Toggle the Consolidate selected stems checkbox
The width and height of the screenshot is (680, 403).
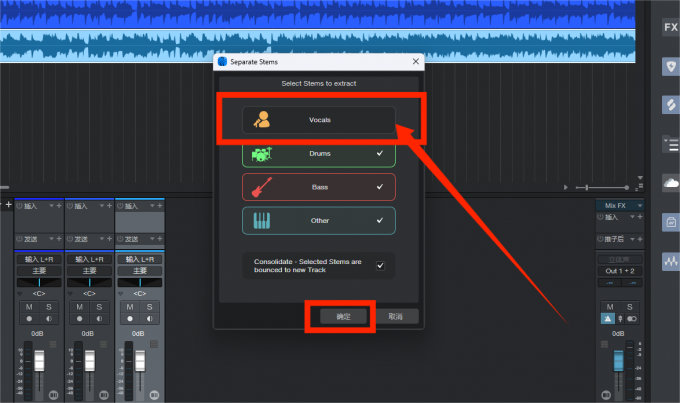[x=380, y=265]
